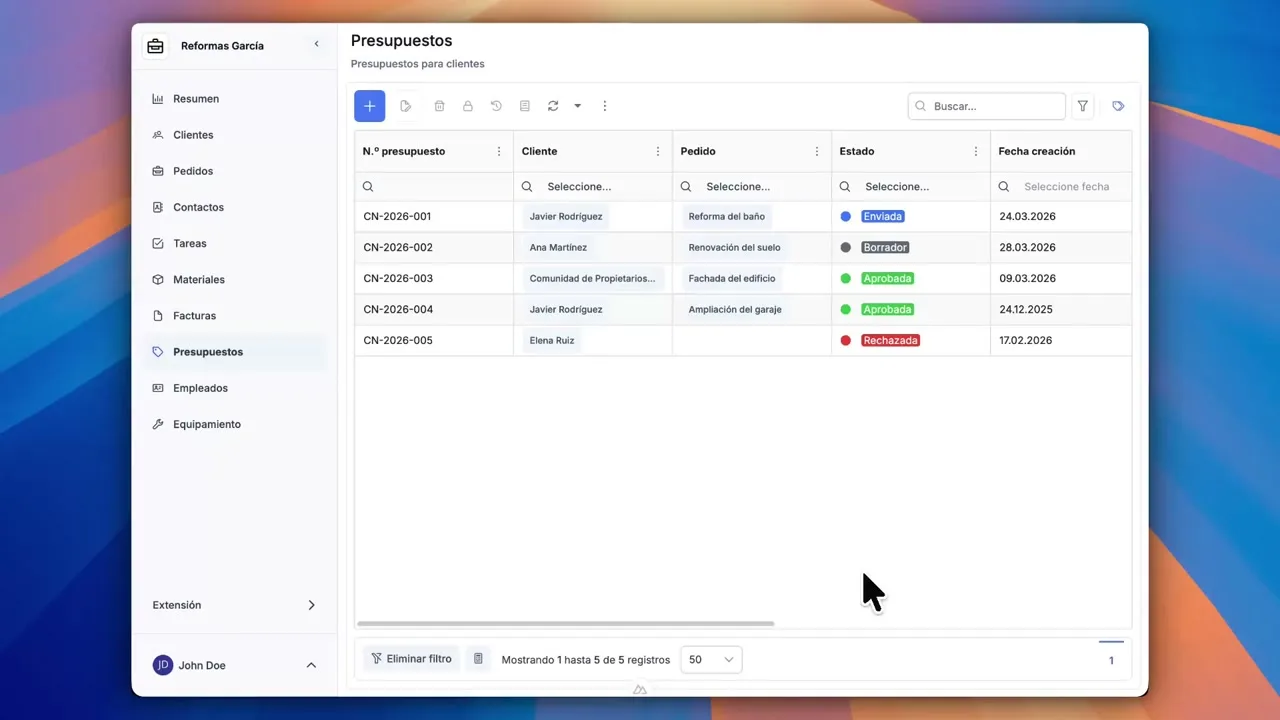Click the refresh icon in toolbar
1280x720 pixels.
click(552, 106)
